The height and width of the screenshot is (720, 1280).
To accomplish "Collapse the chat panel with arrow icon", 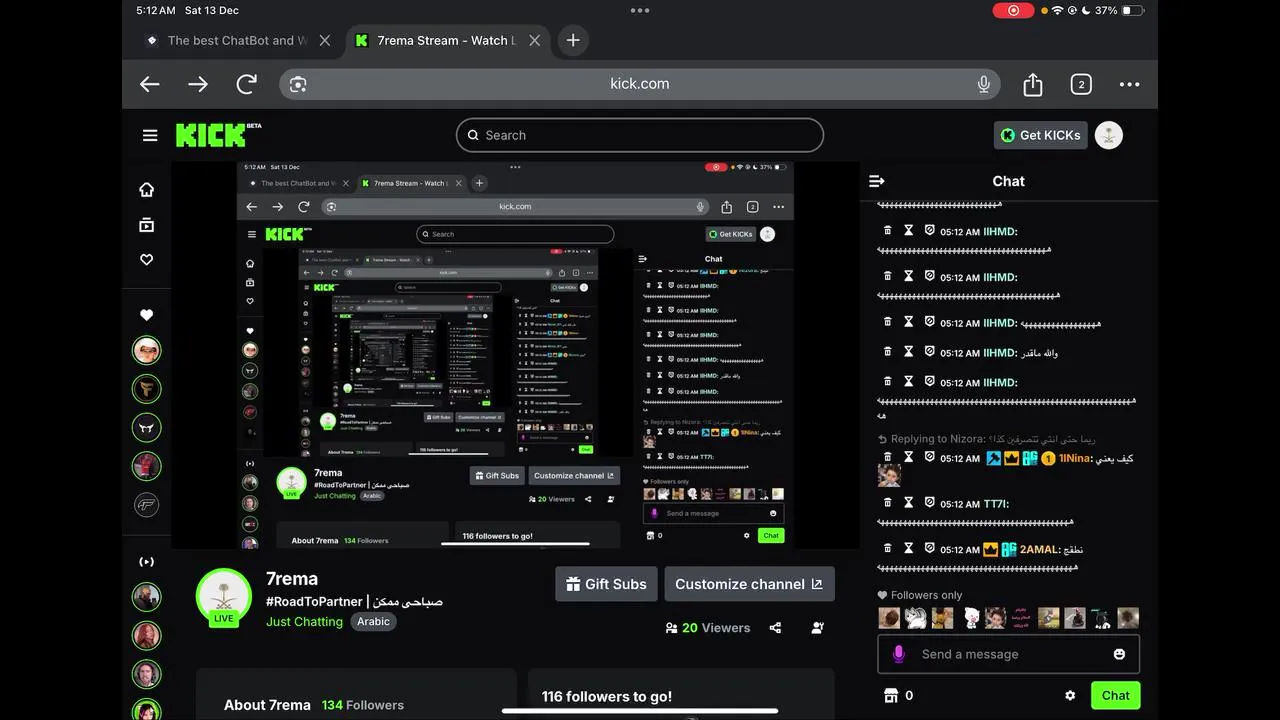I will tap(877, 181).
